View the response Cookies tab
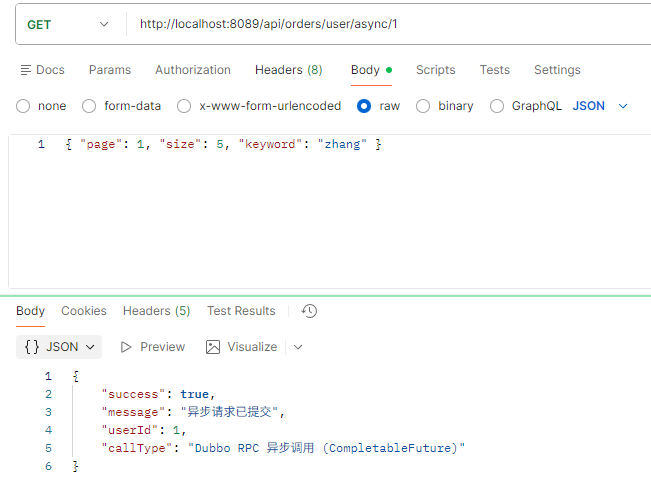The height and width of the screenshot is (492, 651). [84, 311]
